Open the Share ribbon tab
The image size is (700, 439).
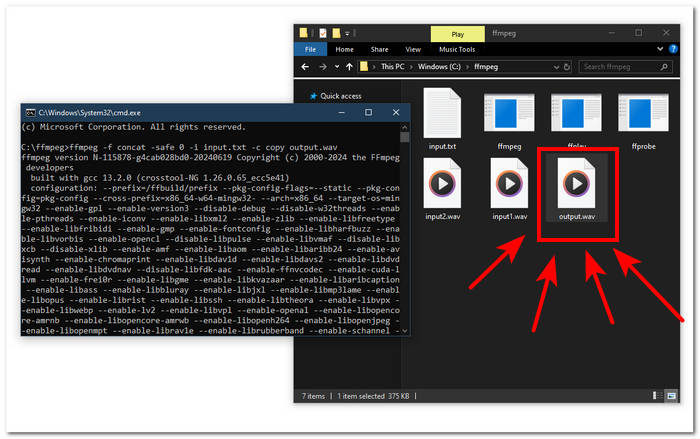(x=379, y=50)
